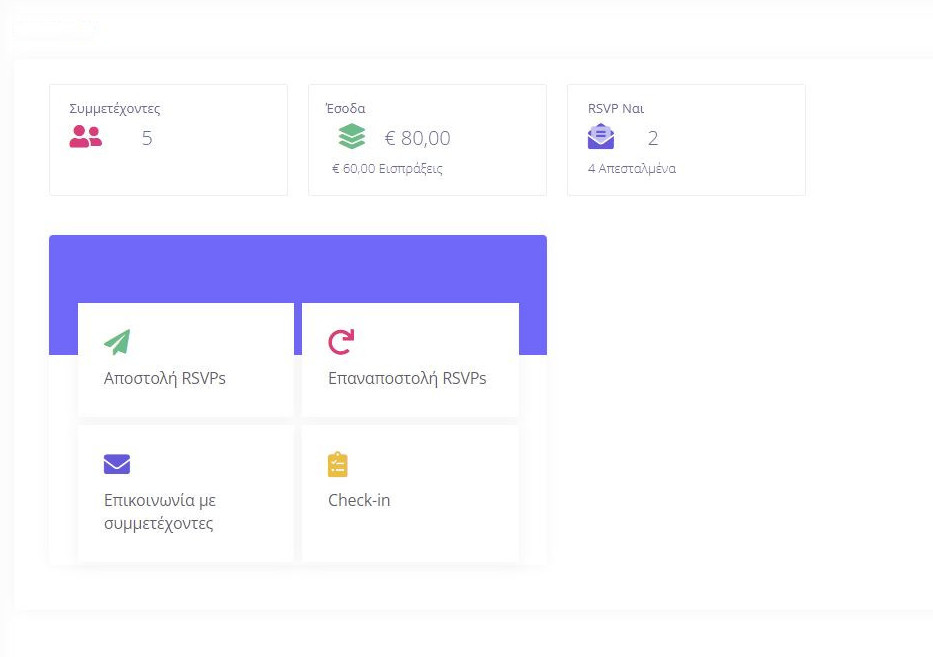This screenshot has width=933, height=657.
Task: Open Επικοινωνία με συμμετέχοντες
Action: coord(186,493)
